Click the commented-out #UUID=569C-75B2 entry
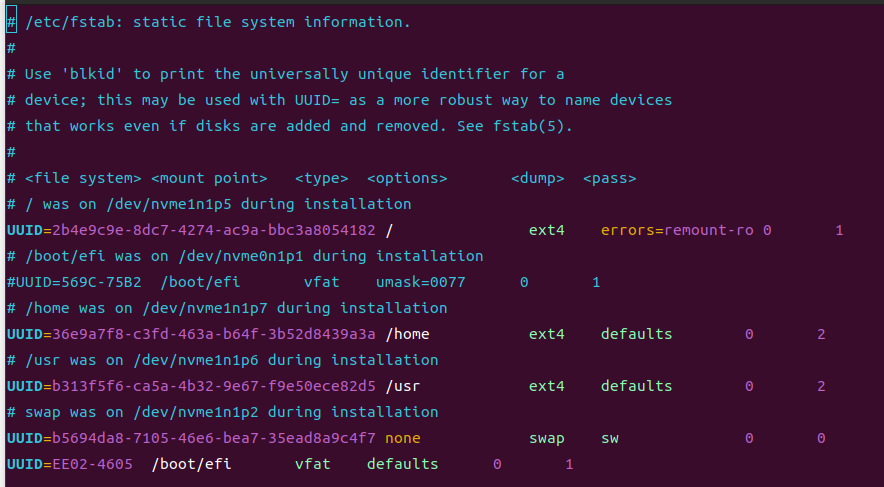Image resolution: width=884 pixels, height=487 pixels. (74, 282)
